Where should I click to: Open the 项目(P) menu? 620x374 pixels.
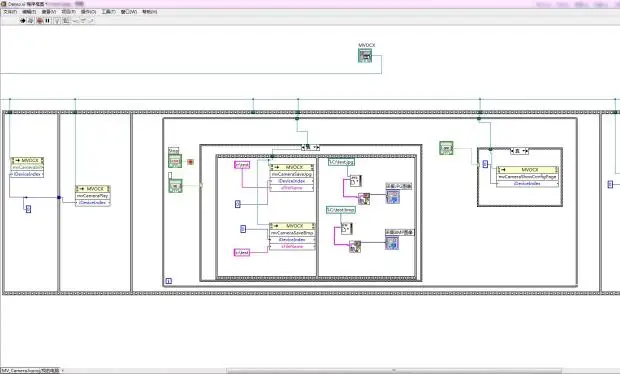pos(69,12)
